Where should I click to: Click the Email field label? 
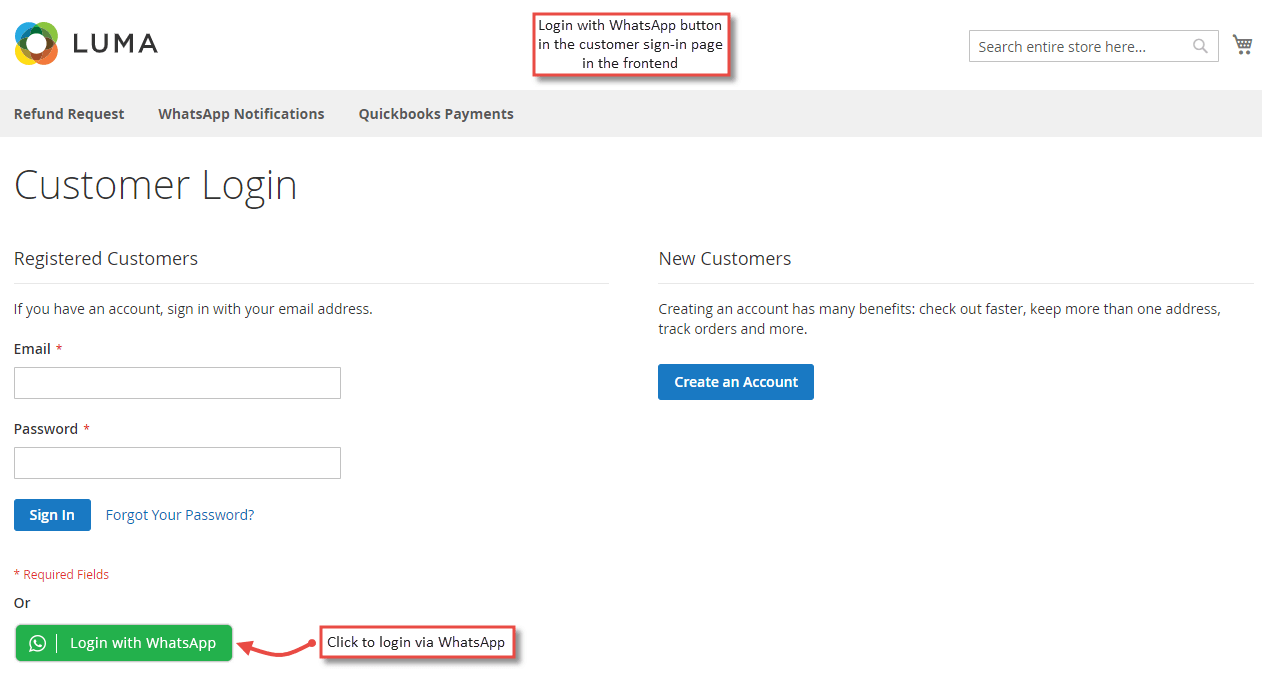pos(32,349)
